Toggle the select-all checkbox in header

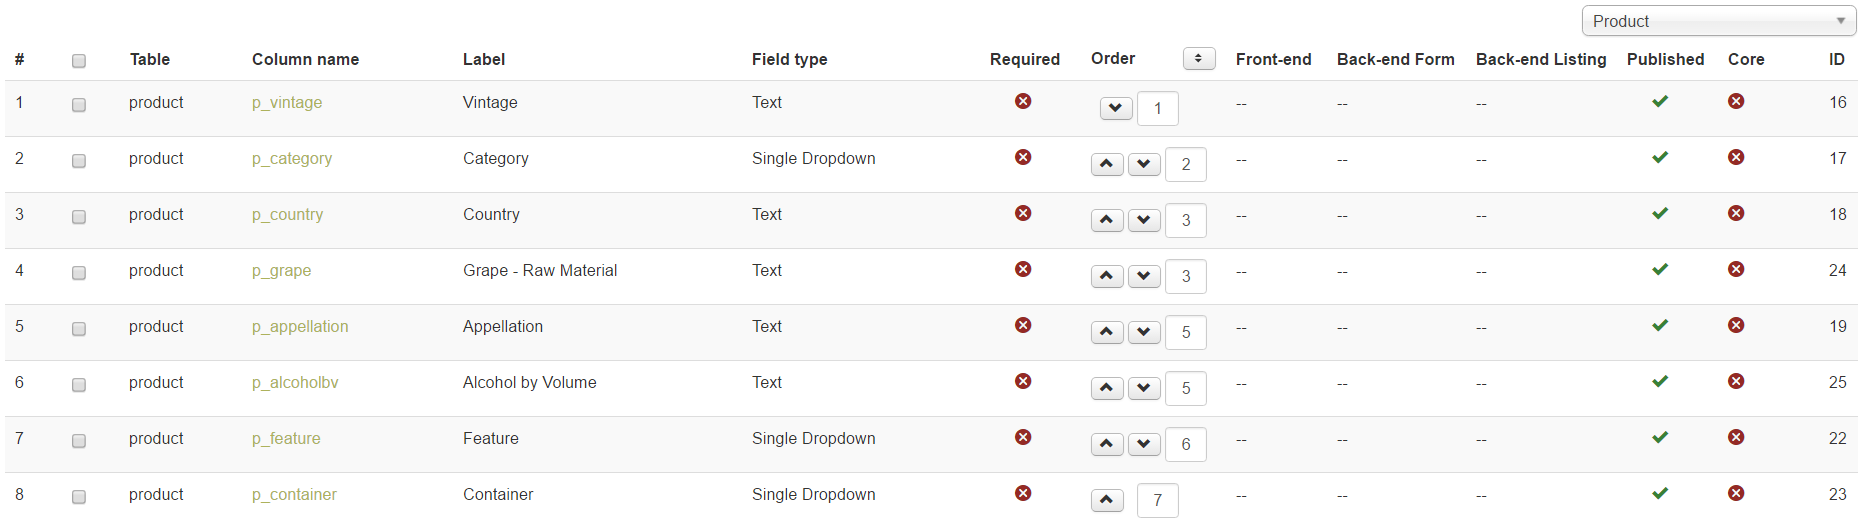[79, 61]
